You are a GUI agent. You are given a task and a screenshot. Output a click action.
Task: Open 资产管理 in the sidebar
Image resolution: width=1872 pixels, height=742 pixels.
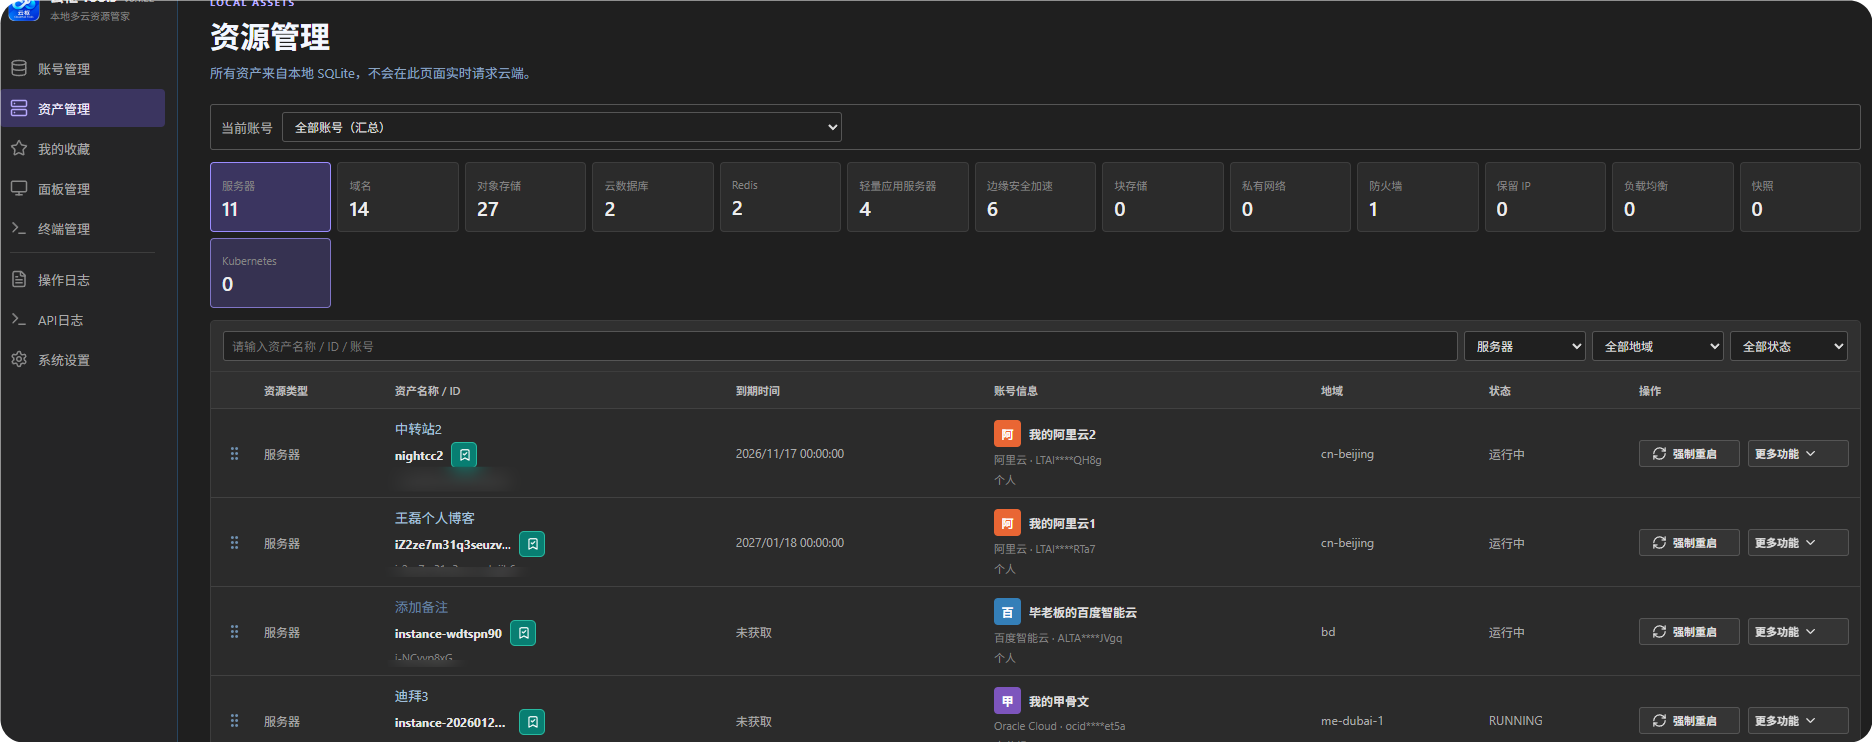pos(83,109)
